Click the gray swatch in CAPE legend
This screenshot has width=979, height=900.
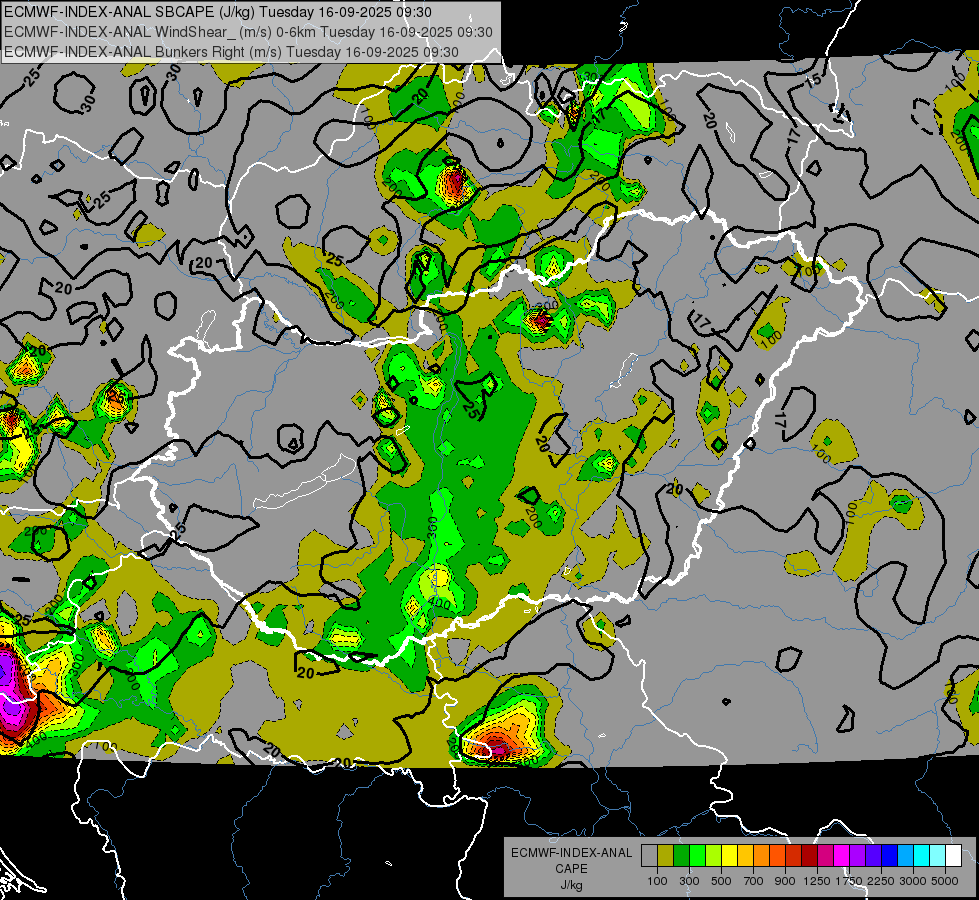[x=649, y=855]
